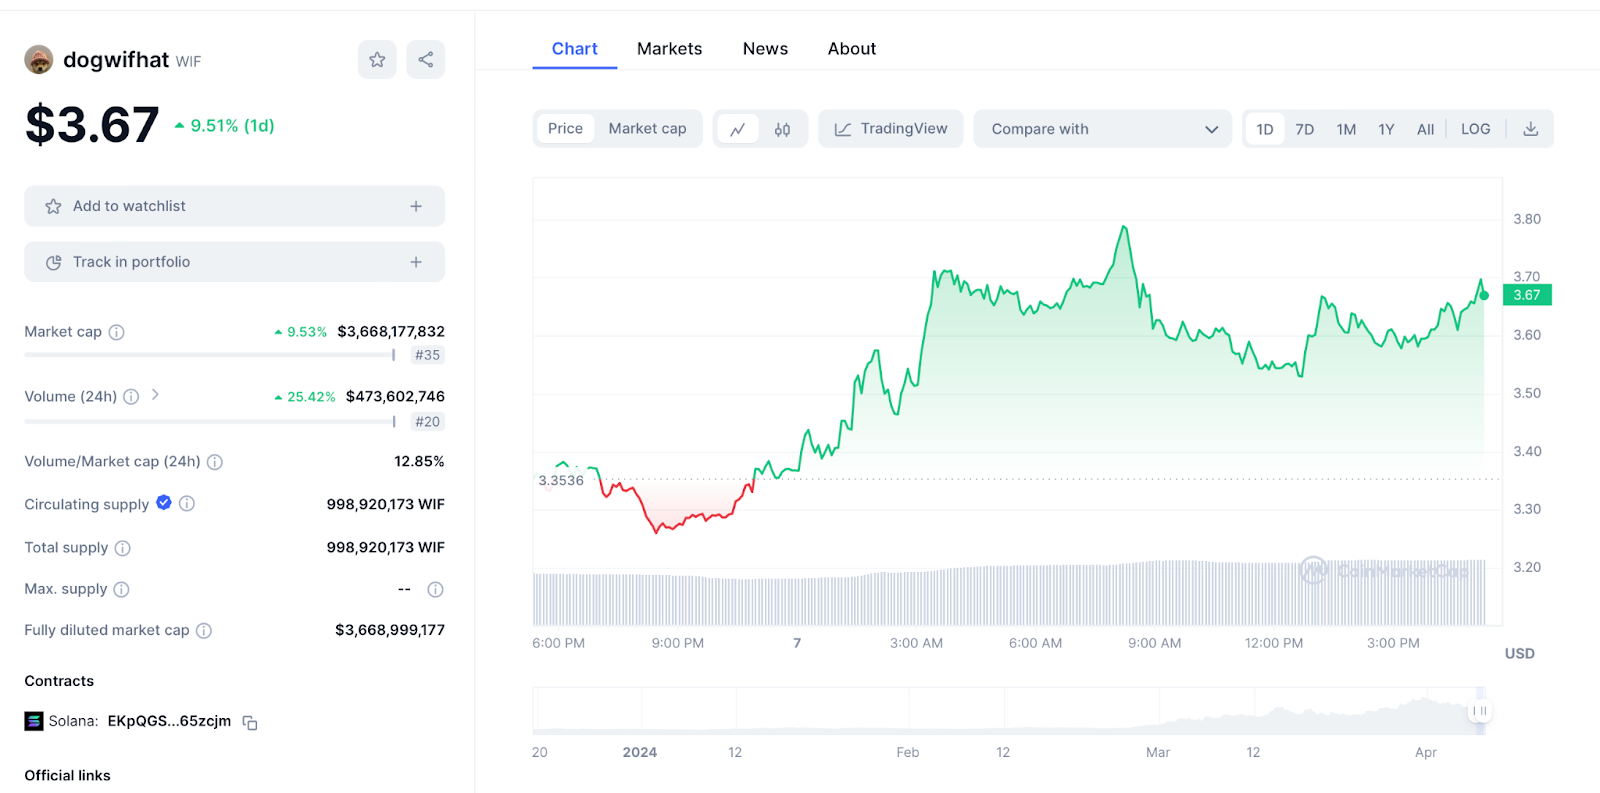Switch to the Chart tab
This screenshot has width=1600, height=793.
(575, 49)
